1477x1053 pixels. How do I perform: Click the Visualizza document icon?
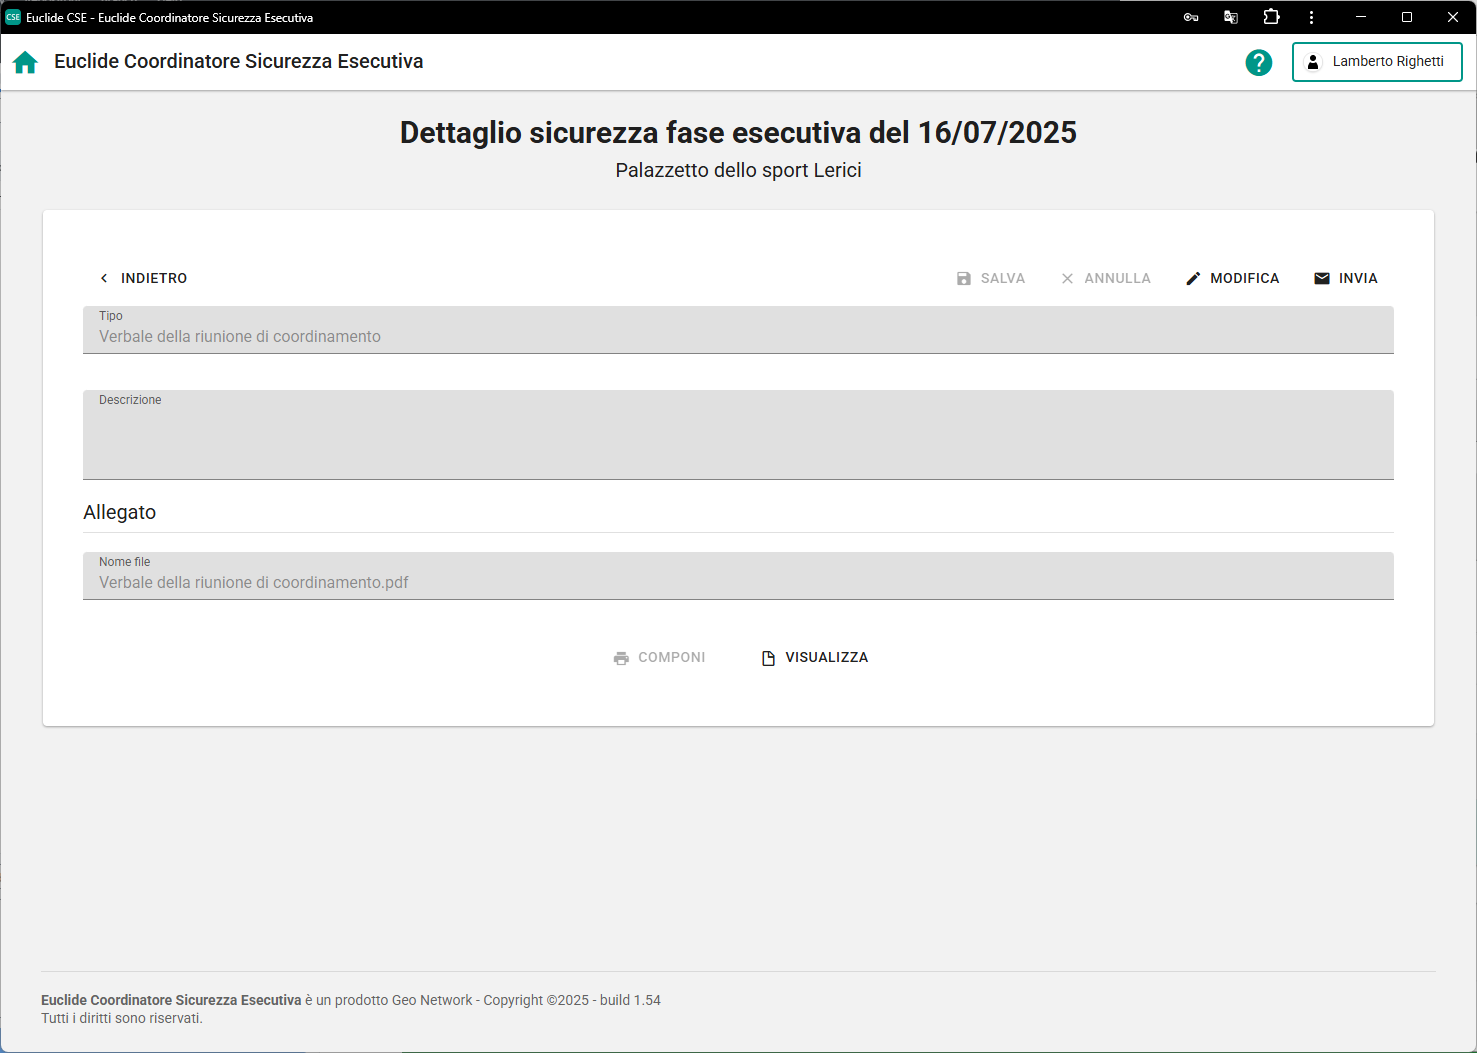(768, 658)
